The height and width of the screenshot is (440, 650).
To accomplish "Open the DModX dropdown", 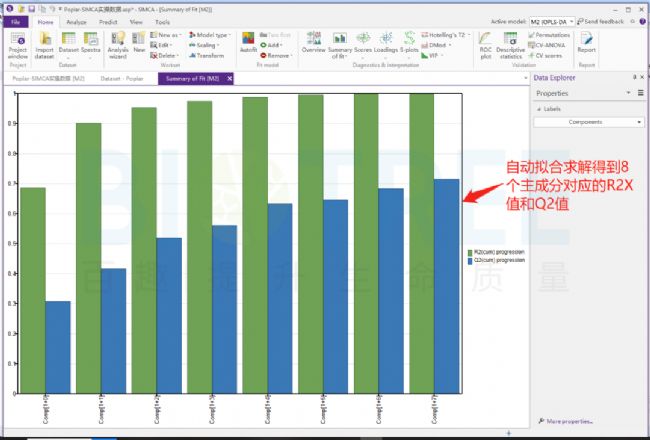I will (436, 45).
